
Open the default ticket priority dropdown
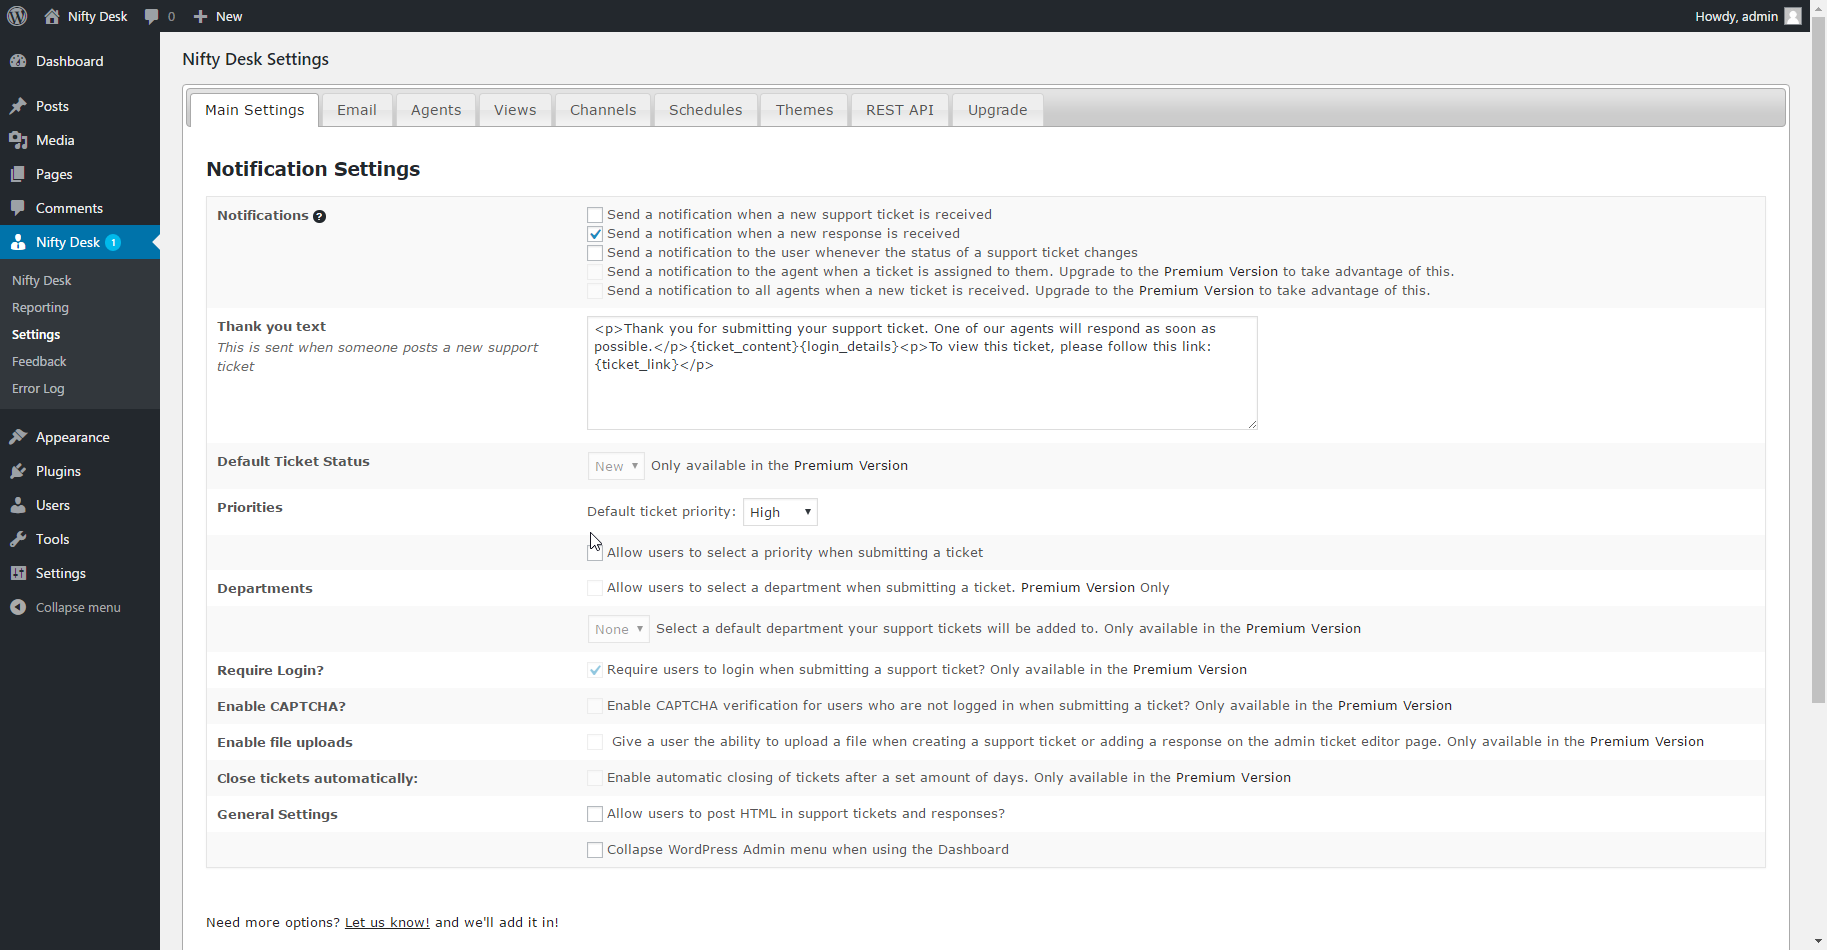pos(780,512)
